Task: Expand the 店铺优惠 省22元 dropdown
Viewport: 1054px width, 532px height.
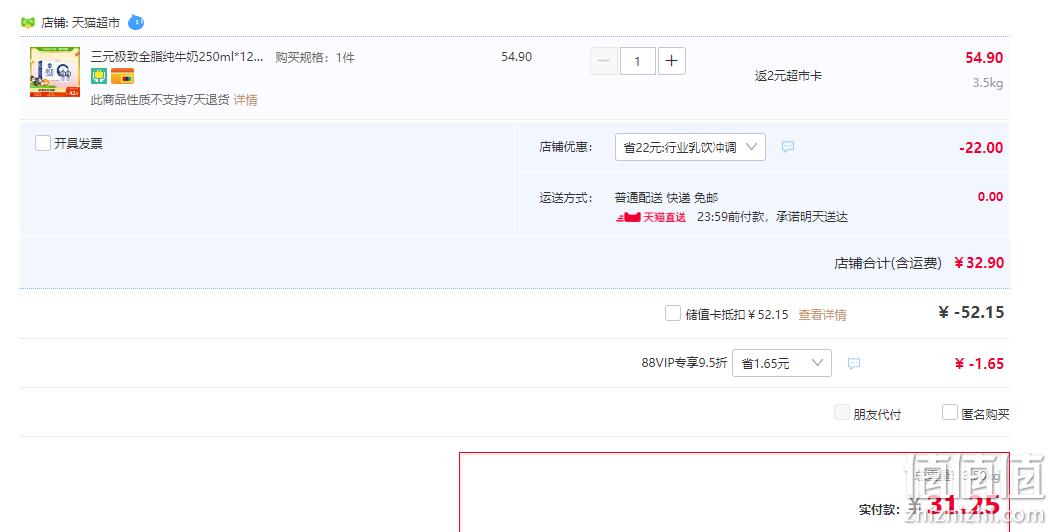Action: [690, 147]
